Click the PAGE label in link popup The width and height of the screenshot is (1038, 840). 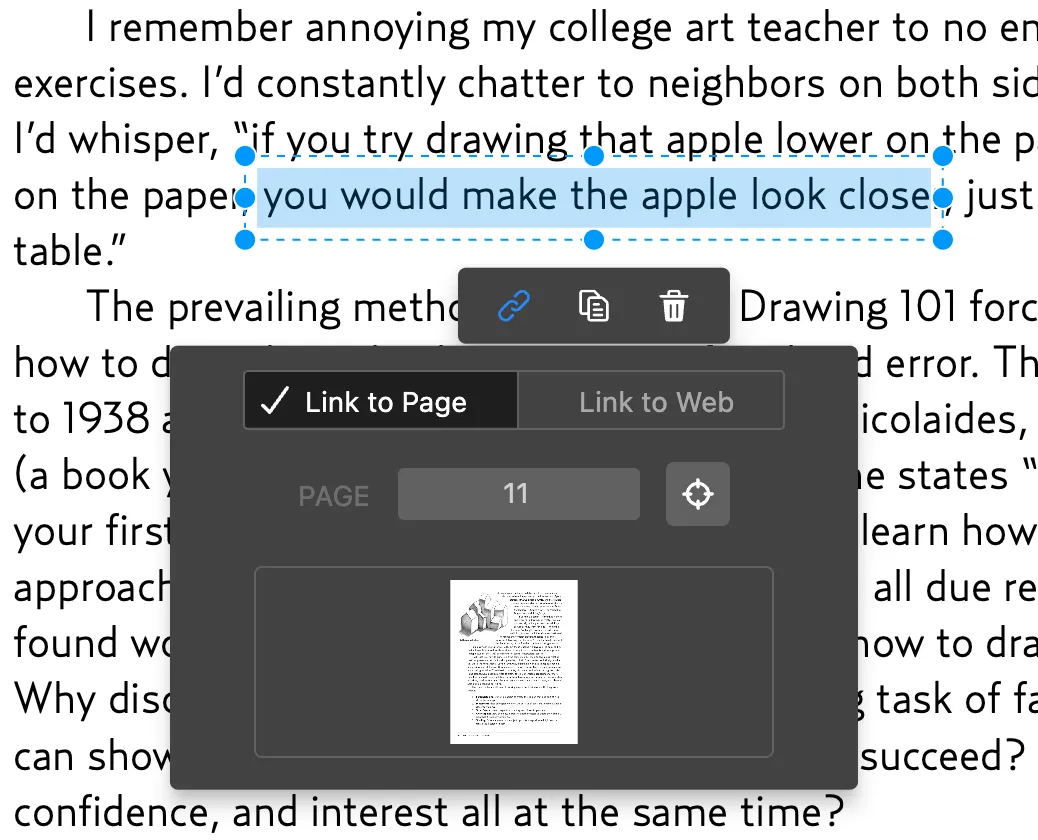coord(334,496)
